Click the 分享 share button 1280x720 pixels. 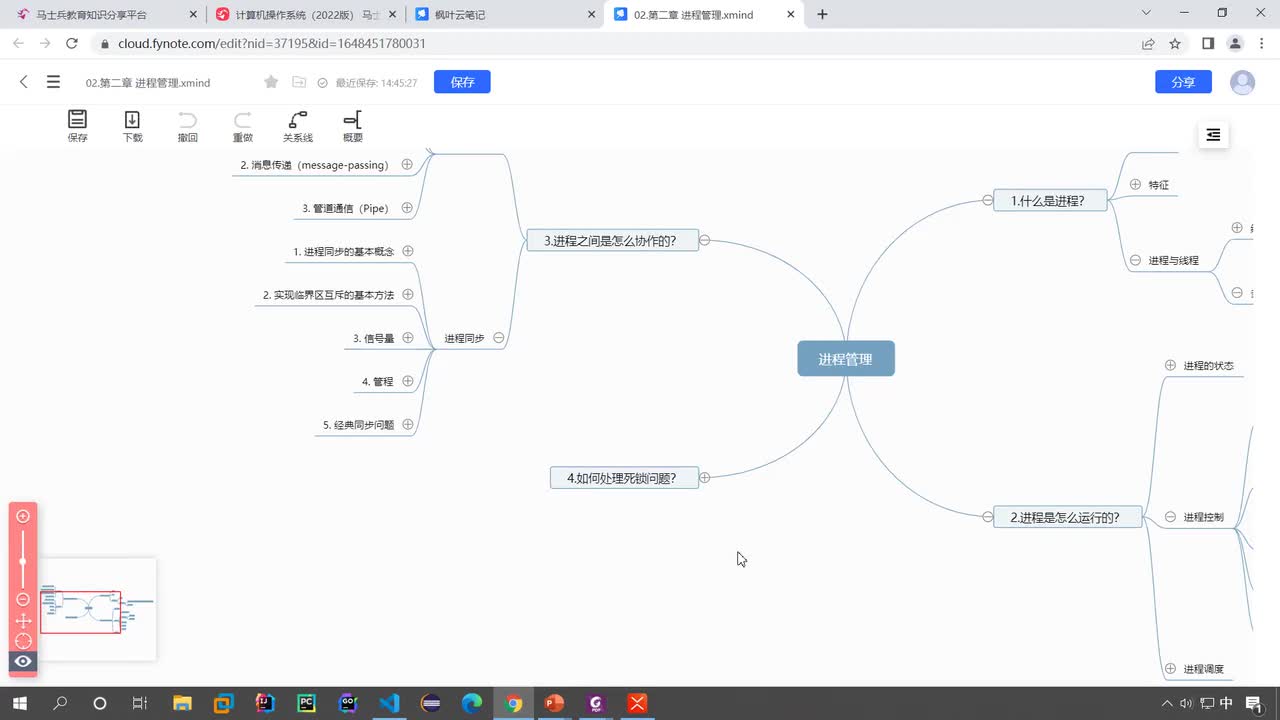[1183, 82]
